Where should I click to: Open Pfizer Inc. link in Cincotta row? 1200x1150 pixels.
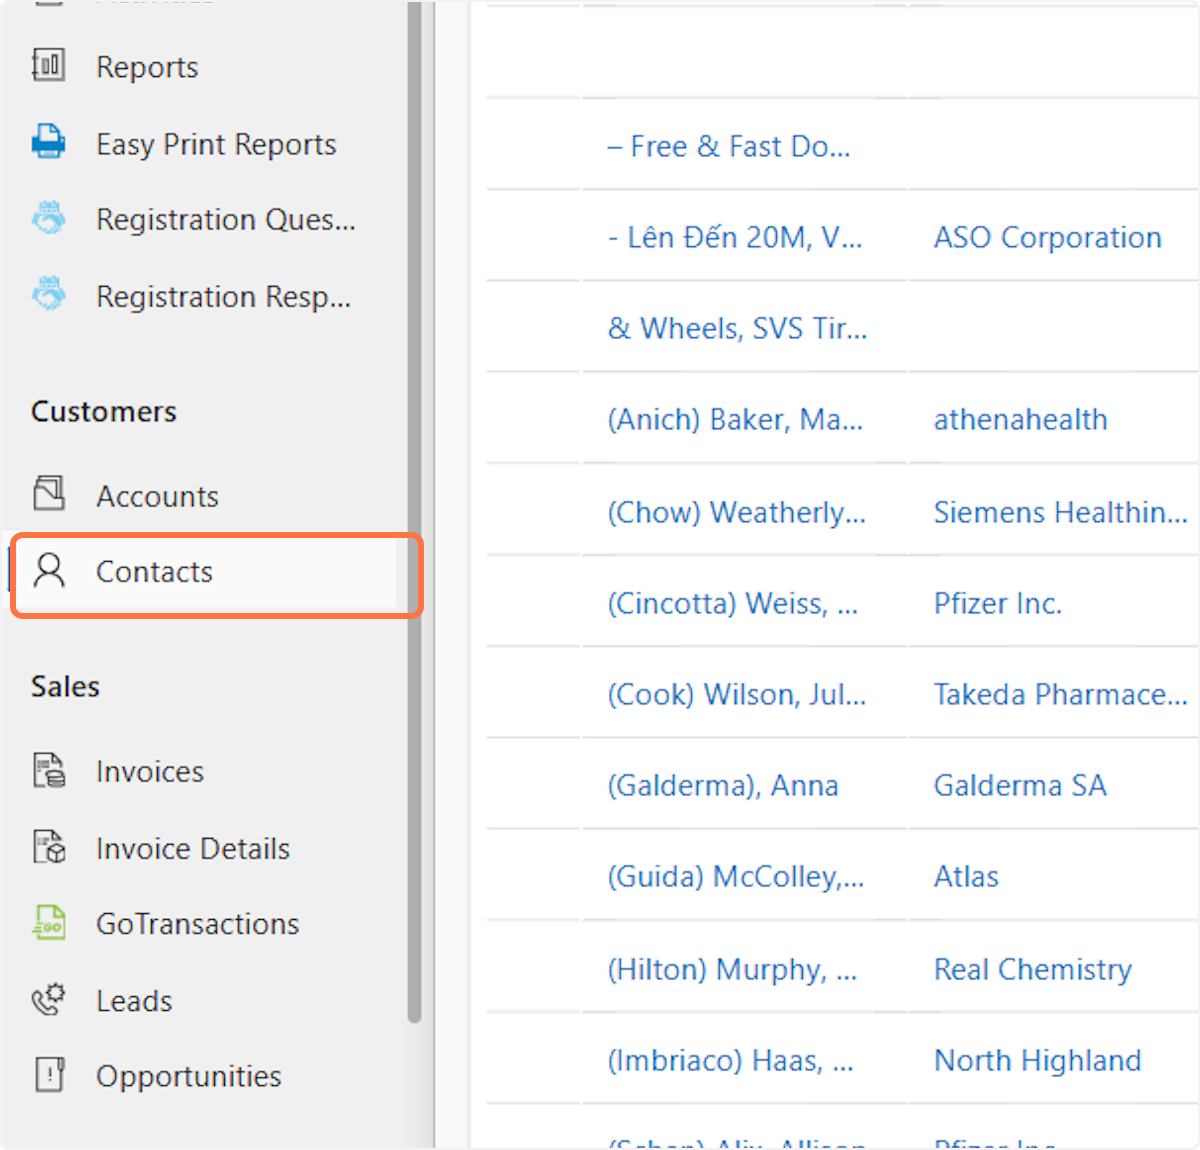click(x=998, y=603)
